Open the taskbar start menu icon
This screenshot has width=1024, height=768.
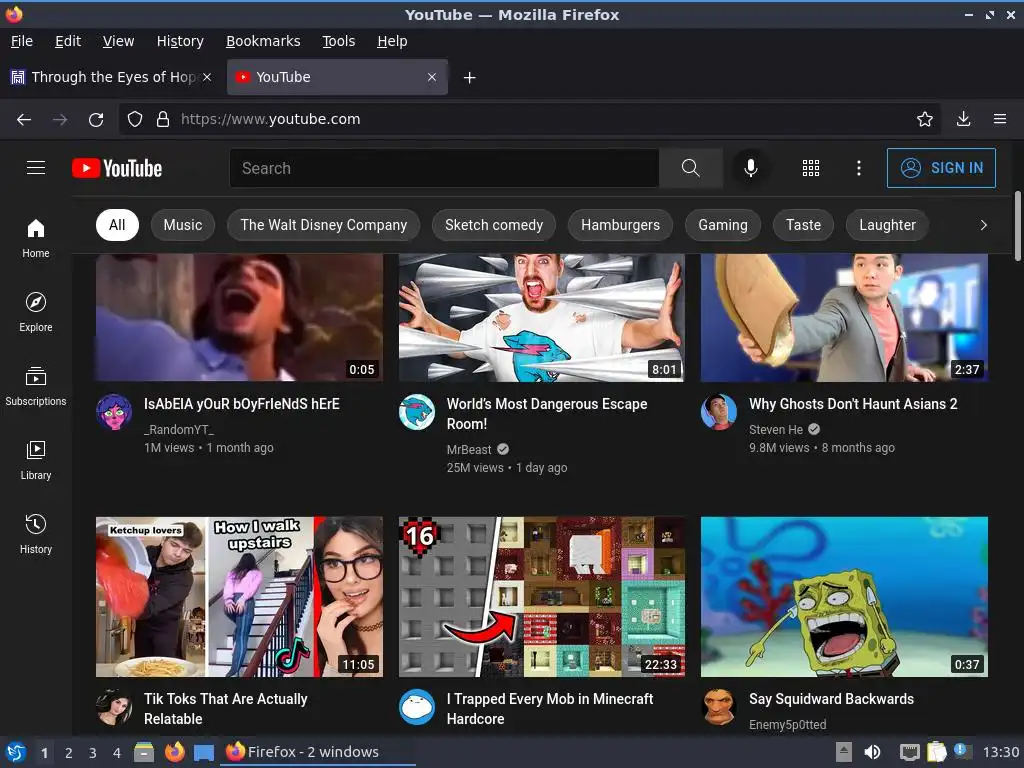click(16, 752)
